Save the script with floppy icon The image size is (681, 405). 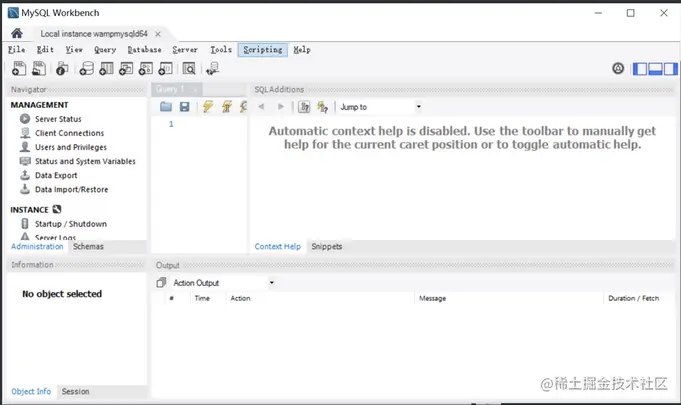pos(185,106)
